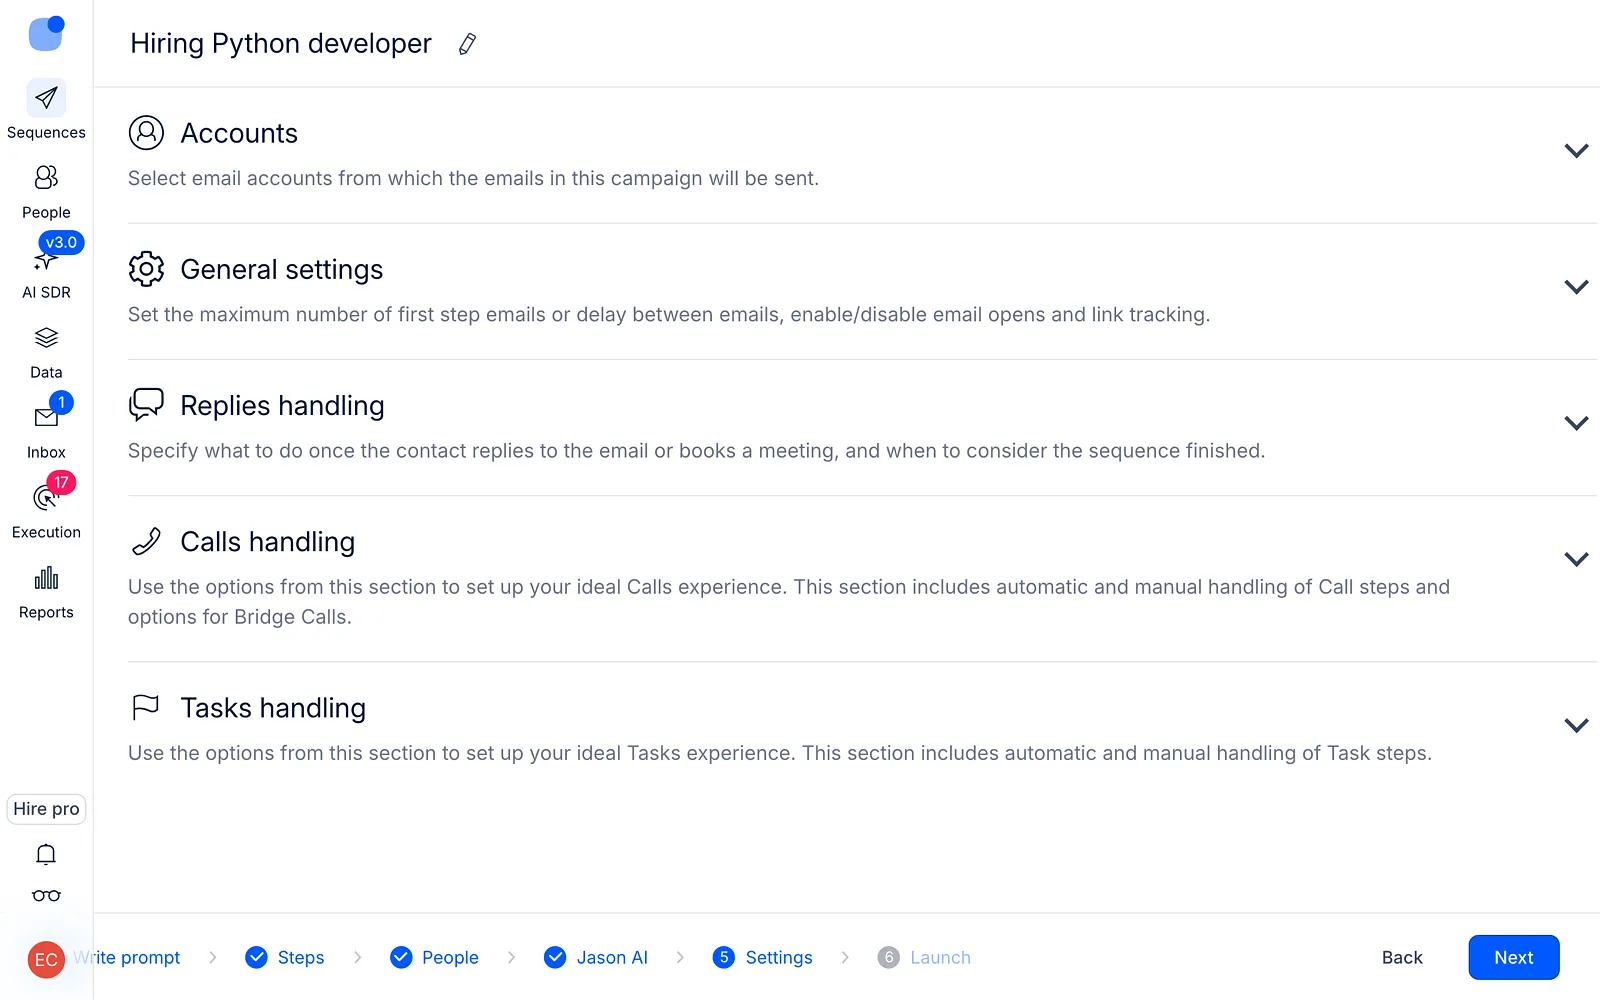Click the Launch step number 6 icon
This screenshot has width=1600, height=1000.
pyautogui.click(x=889, y=957)
